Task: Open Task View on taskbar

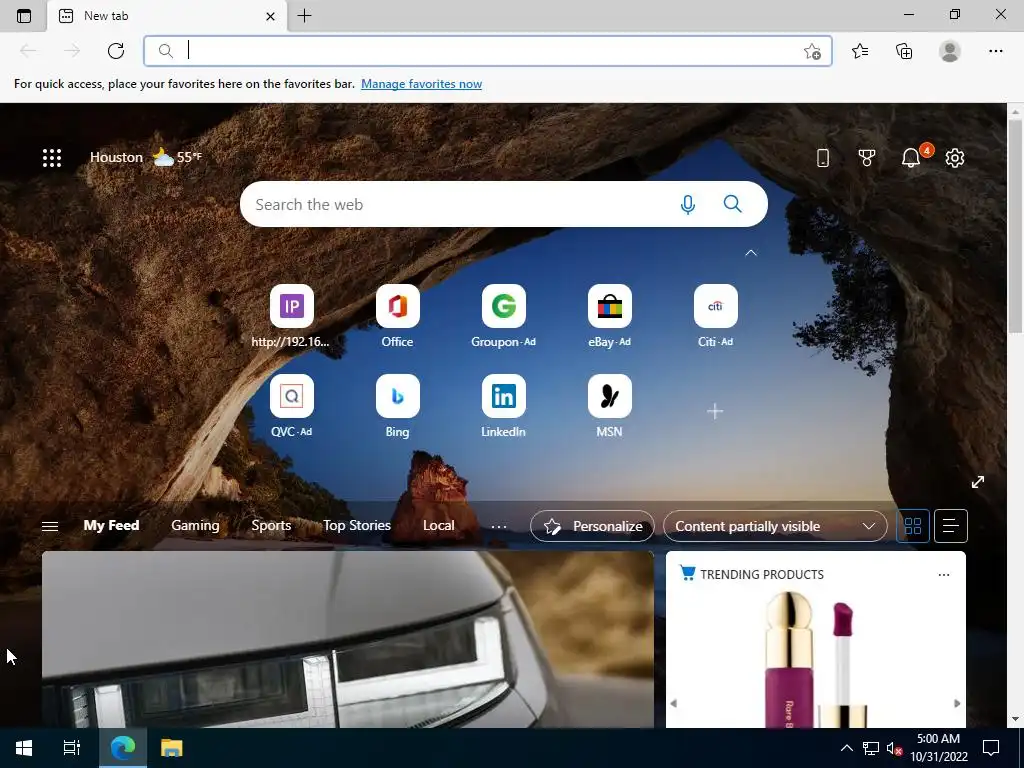Action: click(72, 748)
